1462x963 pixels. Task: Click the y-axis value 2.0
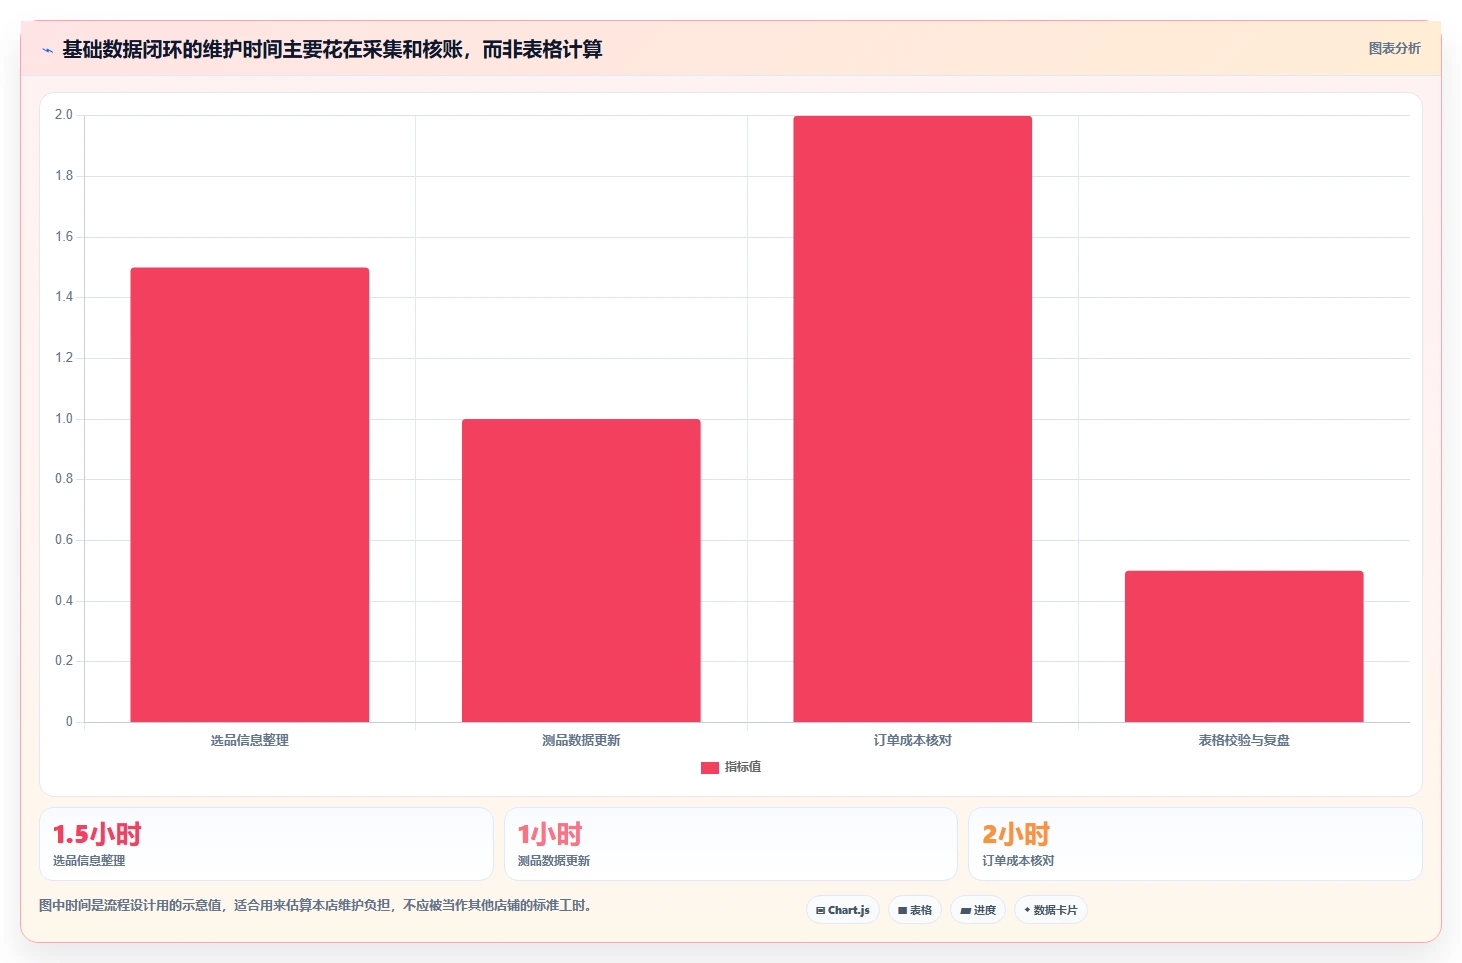[64, 115]
